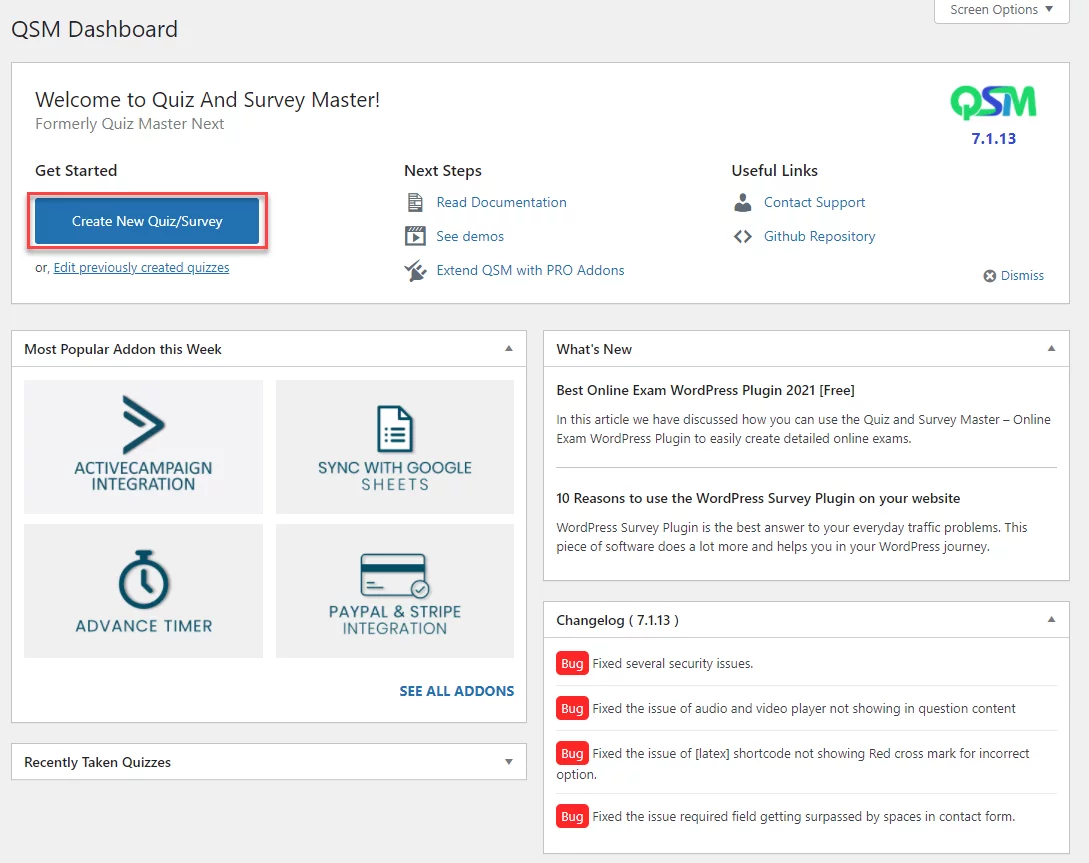1089x863 pixels.
Task: Click the Create New Quiz/Survey button
Action: 147,221
